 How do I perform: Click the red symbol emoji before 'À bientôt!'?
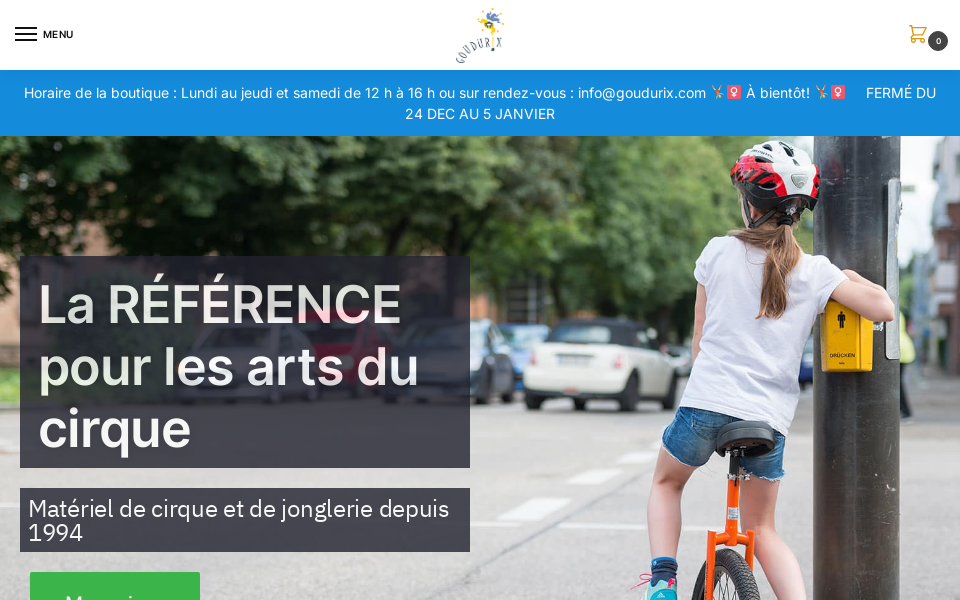point(734,92)
